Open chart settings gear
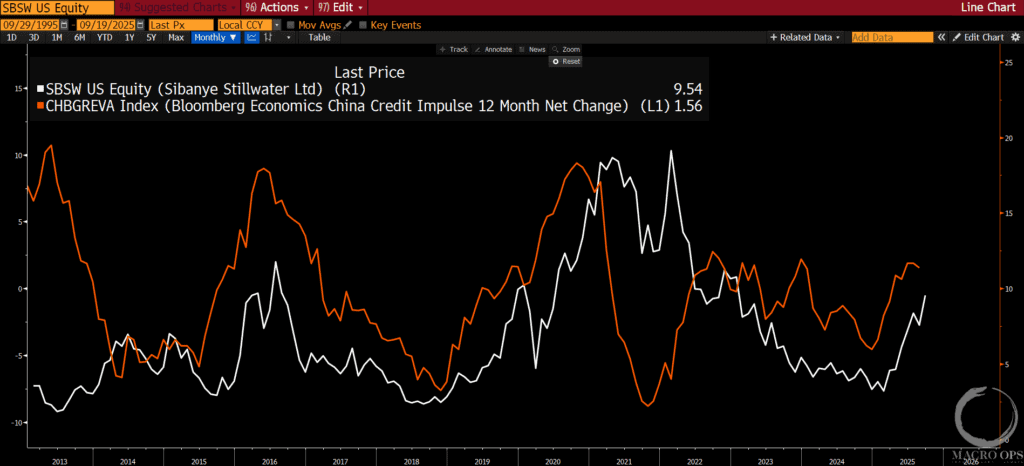The width and height of the screenshot is (1024, 466). pos(1016,37)
